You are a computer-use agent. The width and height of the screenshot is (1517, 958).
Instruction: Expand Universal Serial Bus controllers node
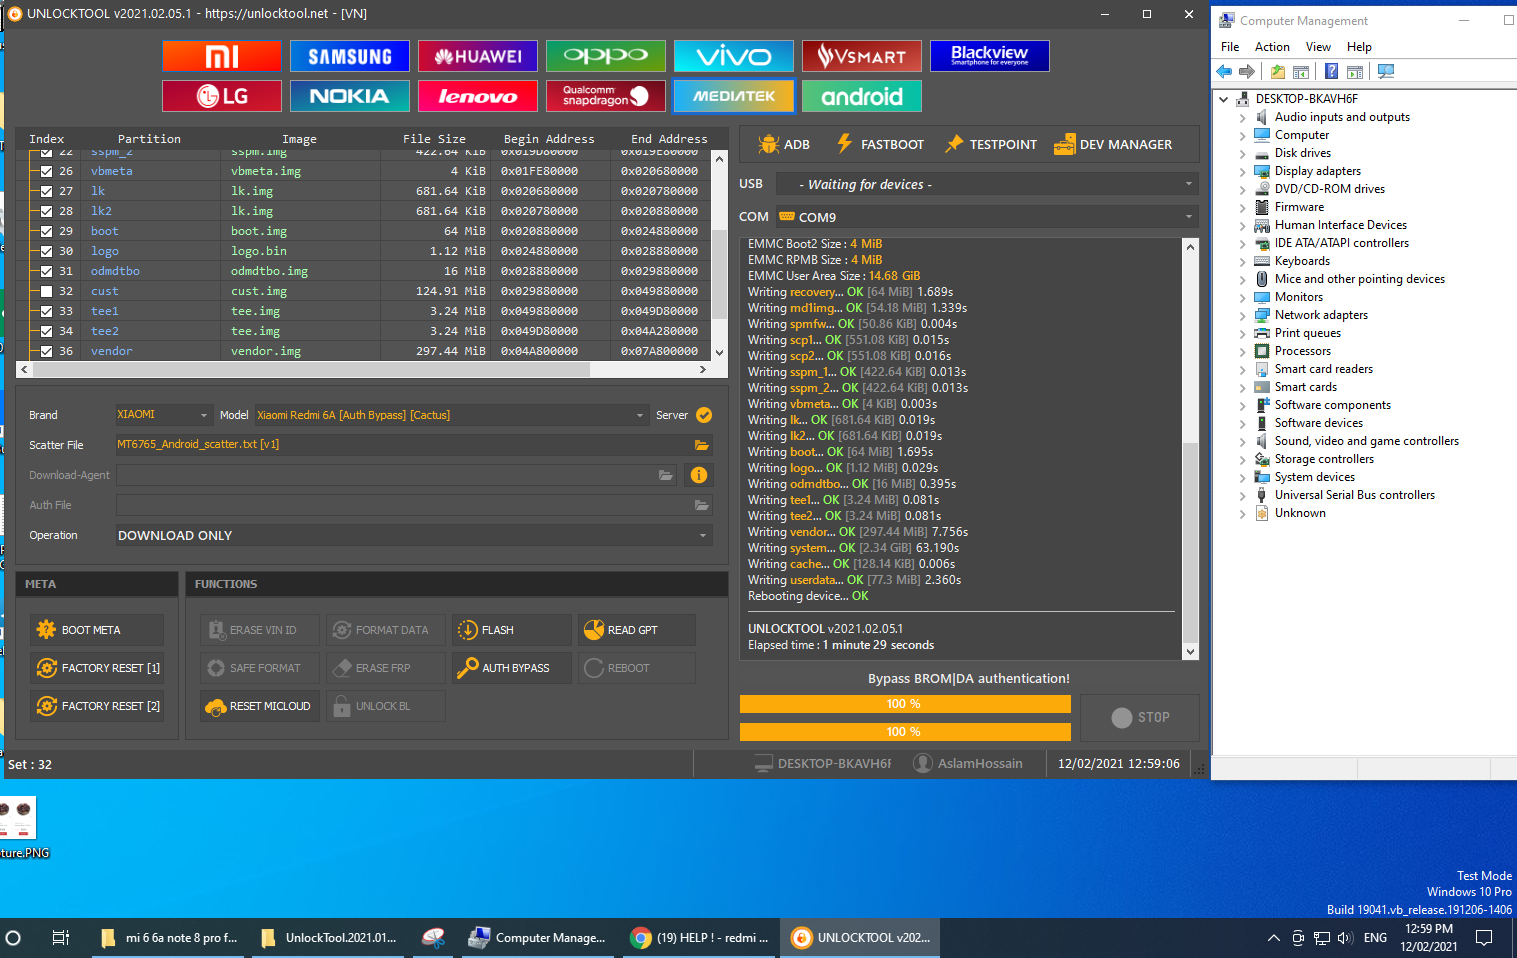click(x=1243, y=495)
